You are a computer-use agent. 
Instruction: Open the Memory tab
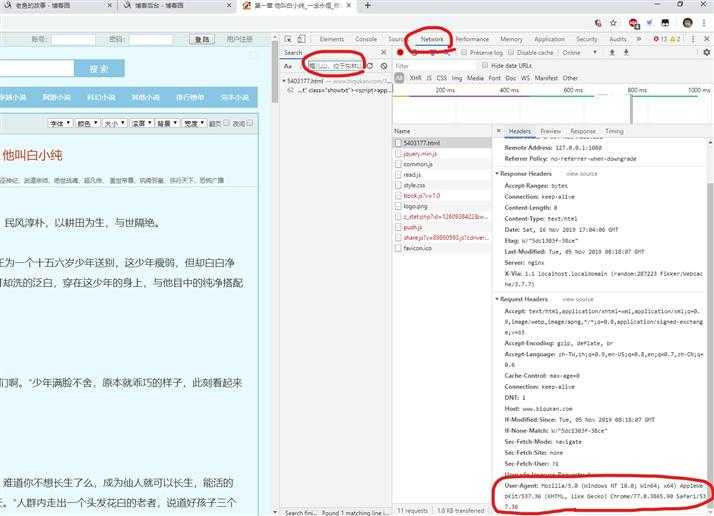tap(511, 39)
